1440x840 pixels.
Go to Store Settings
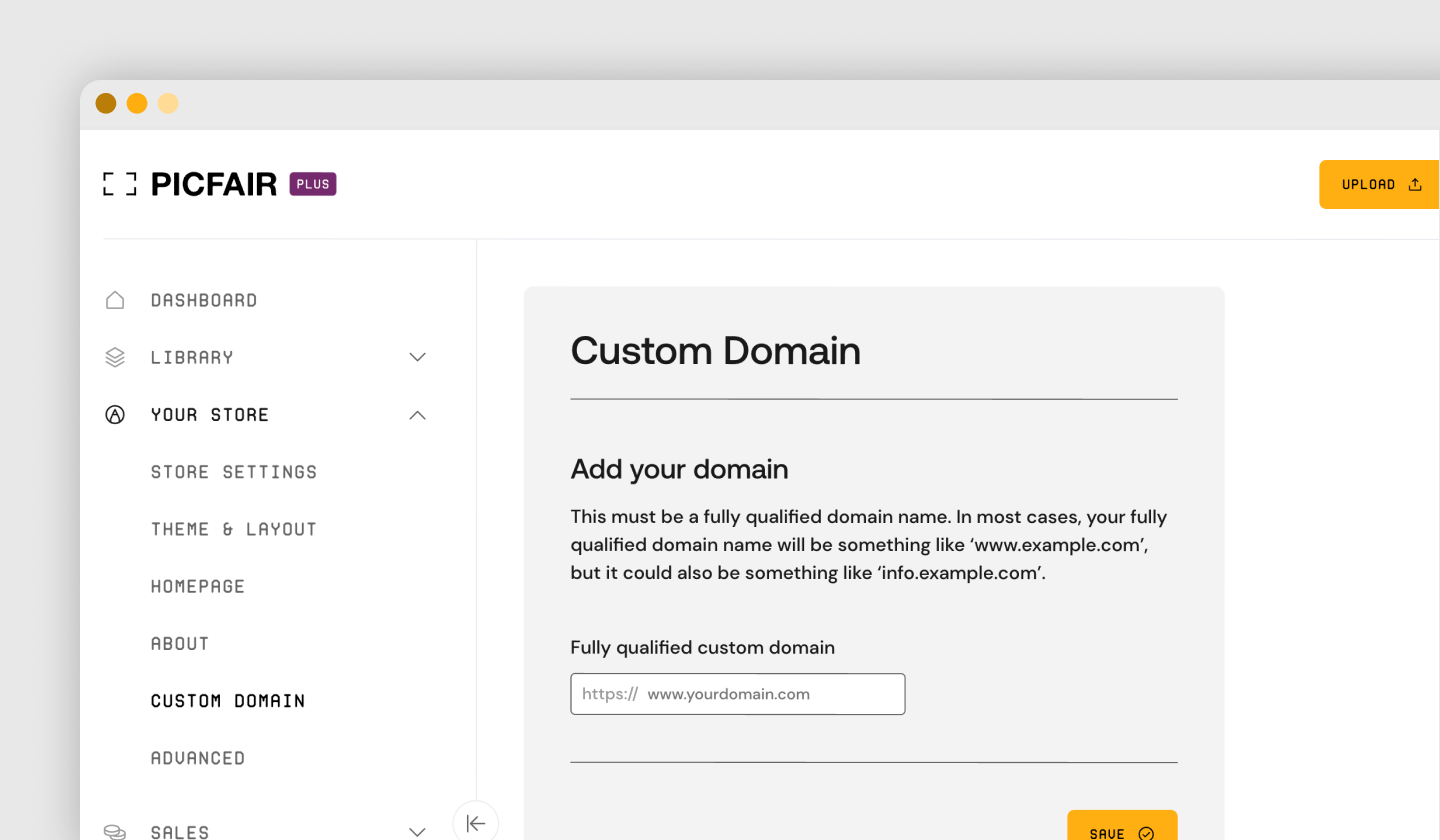234,472
